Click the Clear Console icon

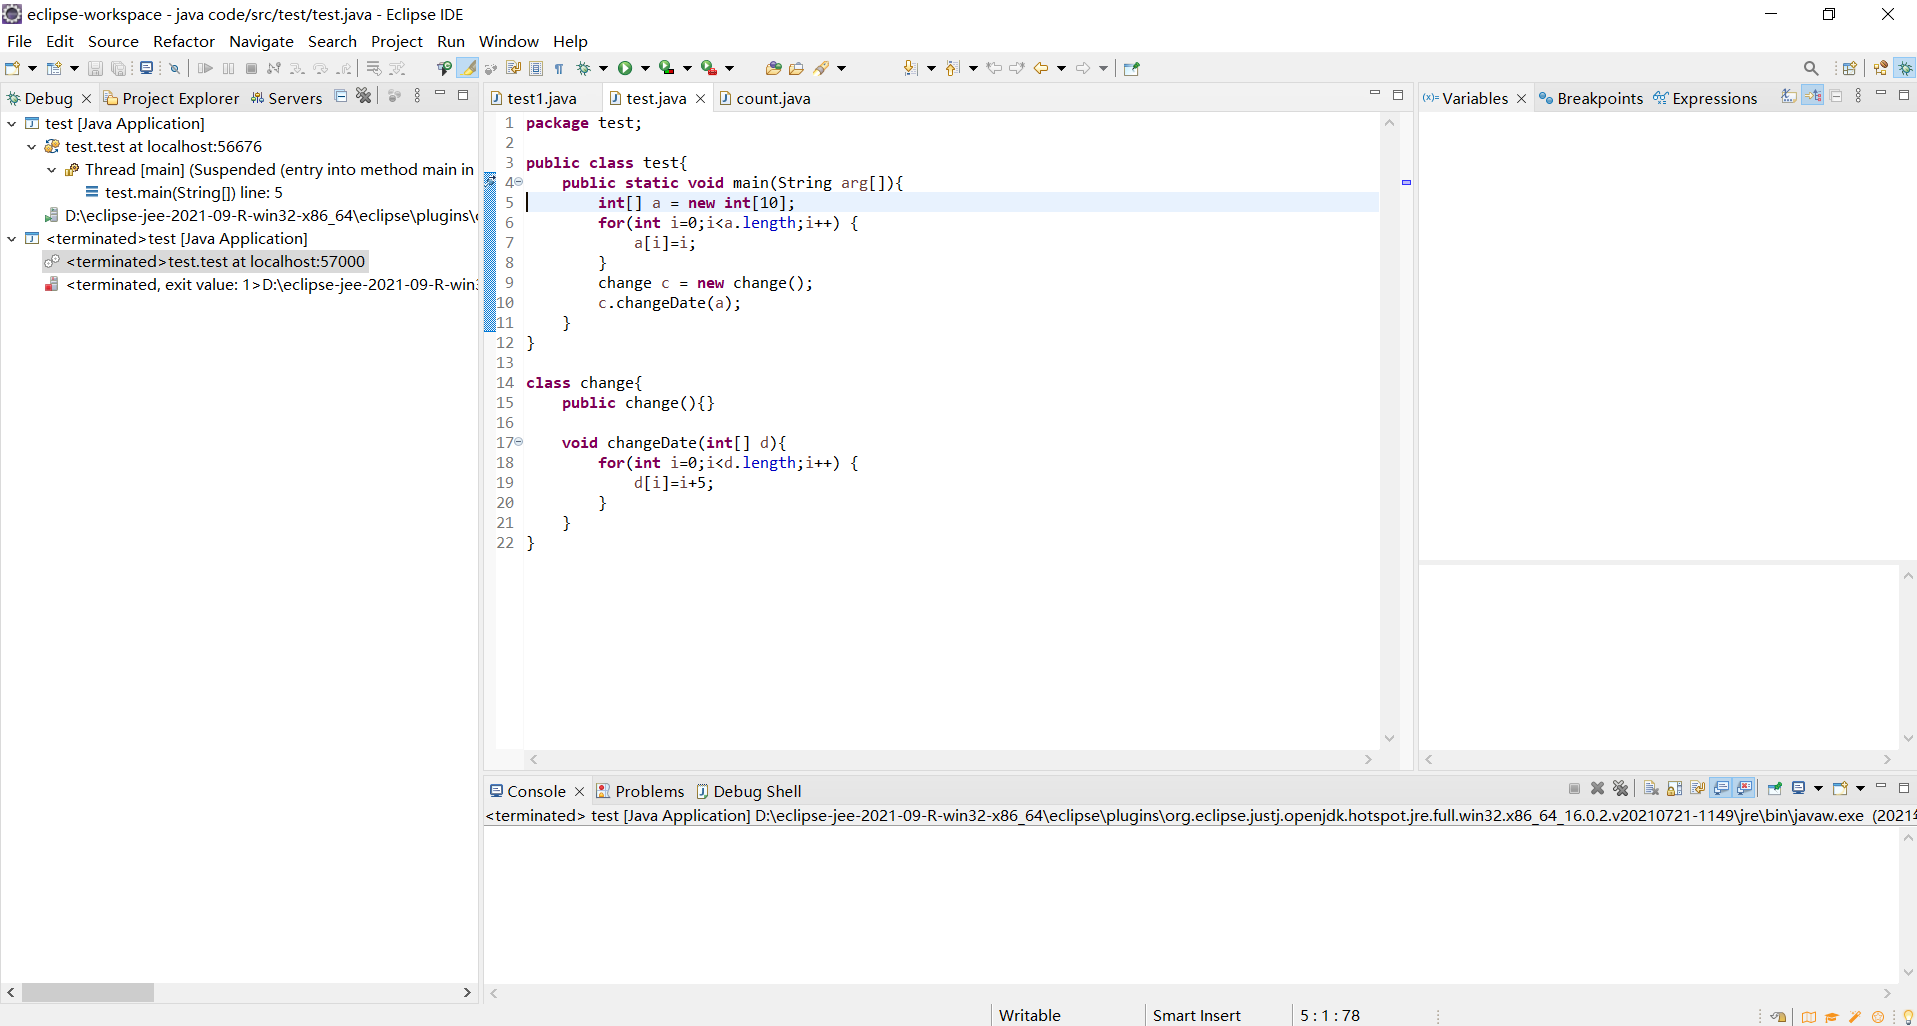(x=1651, y=789)
